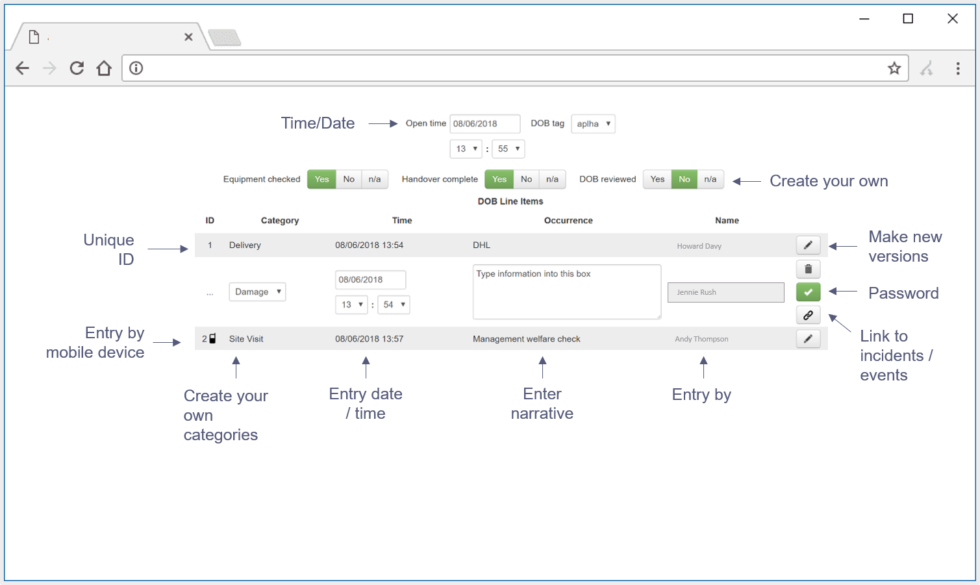Delete the entry using the trash icon

[x=807, y=268]
